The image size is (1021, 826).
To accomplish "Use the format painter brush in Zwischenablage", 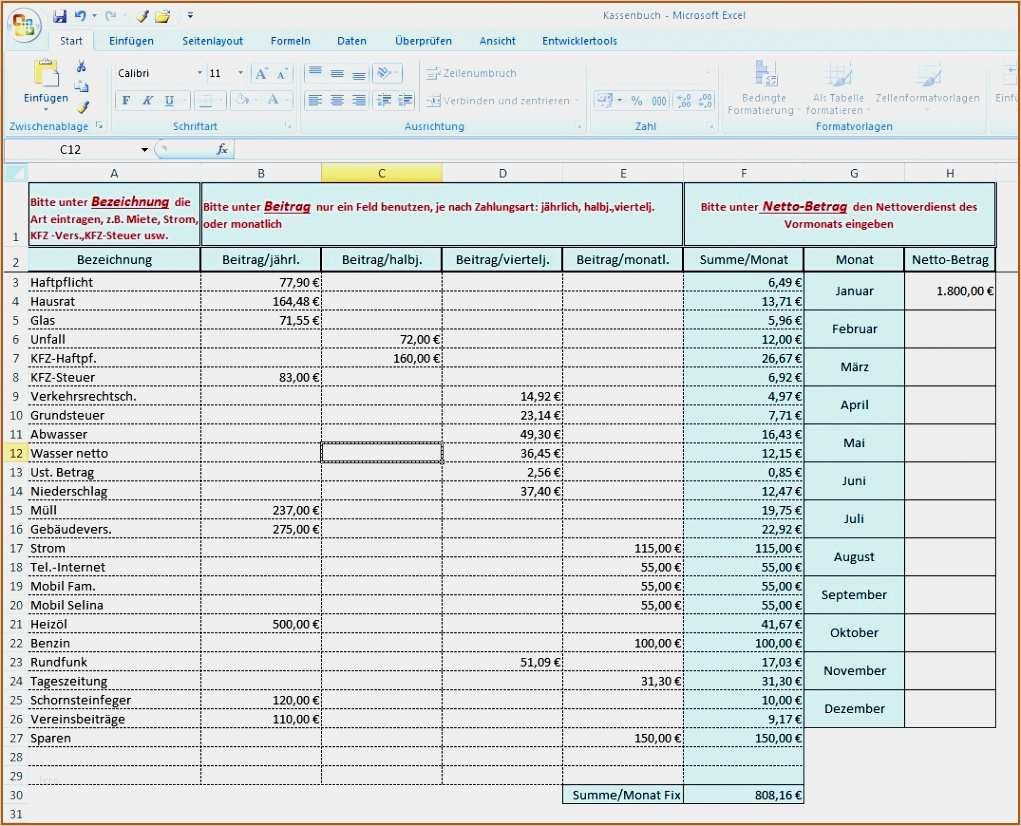I will [x=83, y=107].
